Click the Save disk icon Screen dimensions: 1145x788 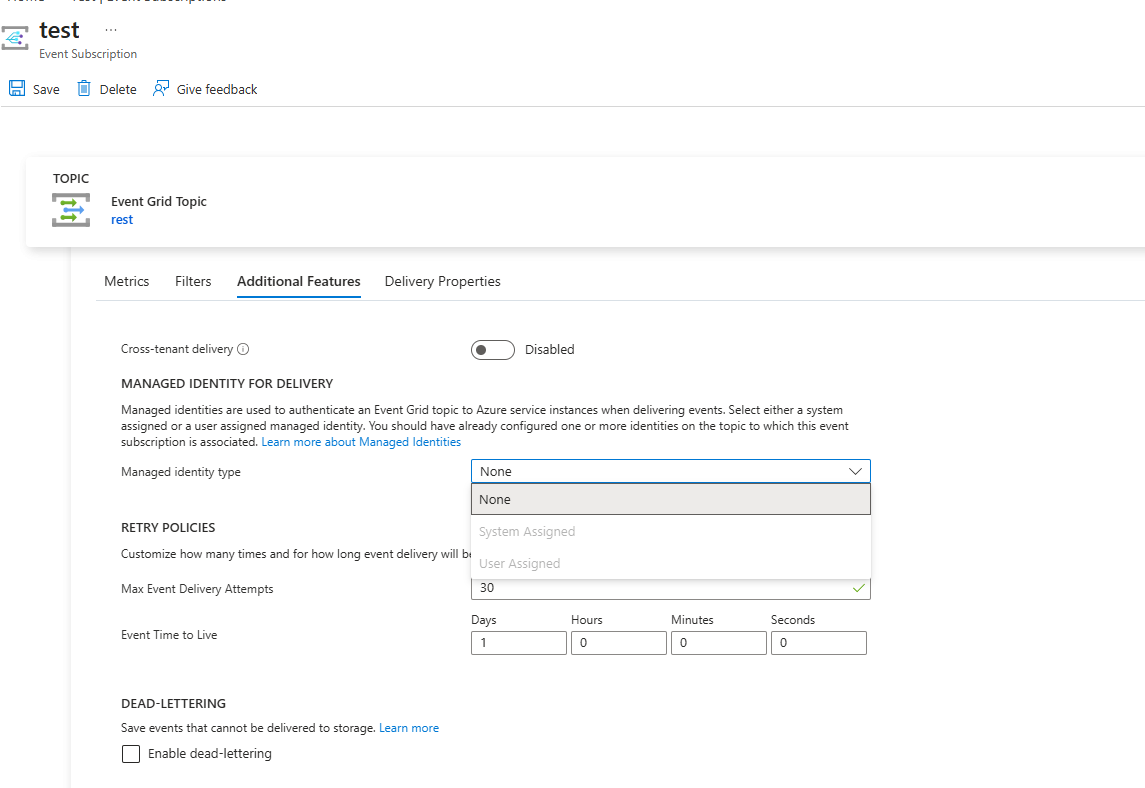[17, 88]
